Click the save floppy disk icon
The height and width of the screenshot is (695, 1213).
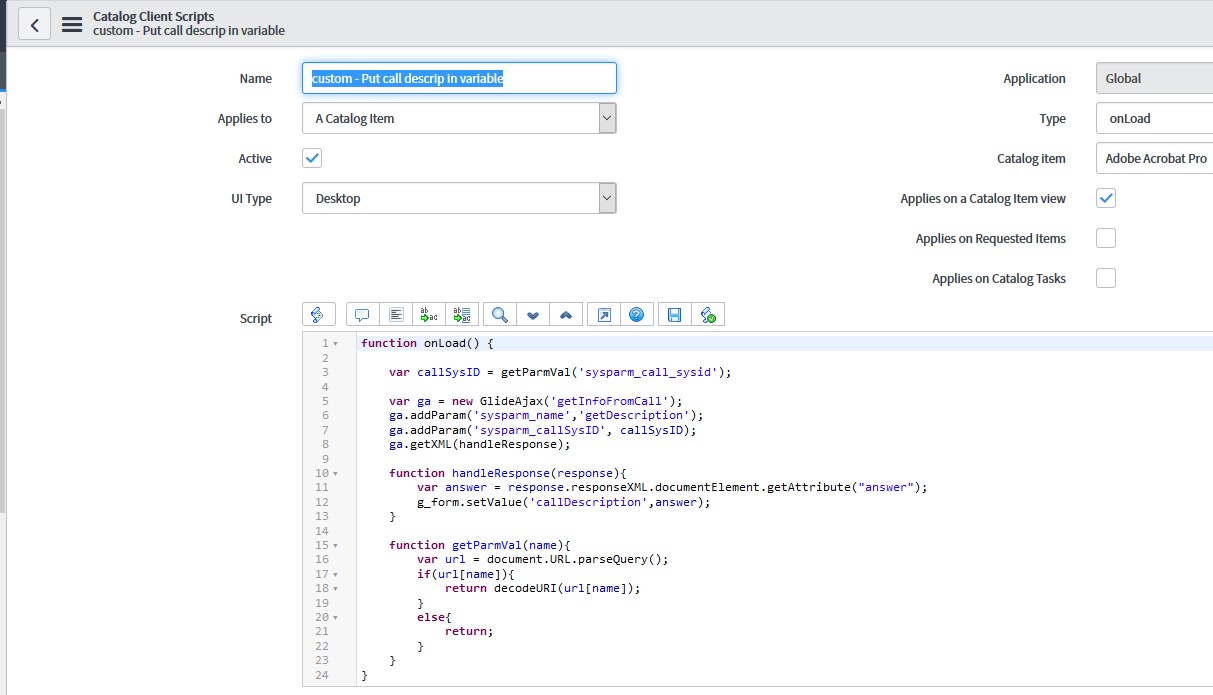pos(674,315)
